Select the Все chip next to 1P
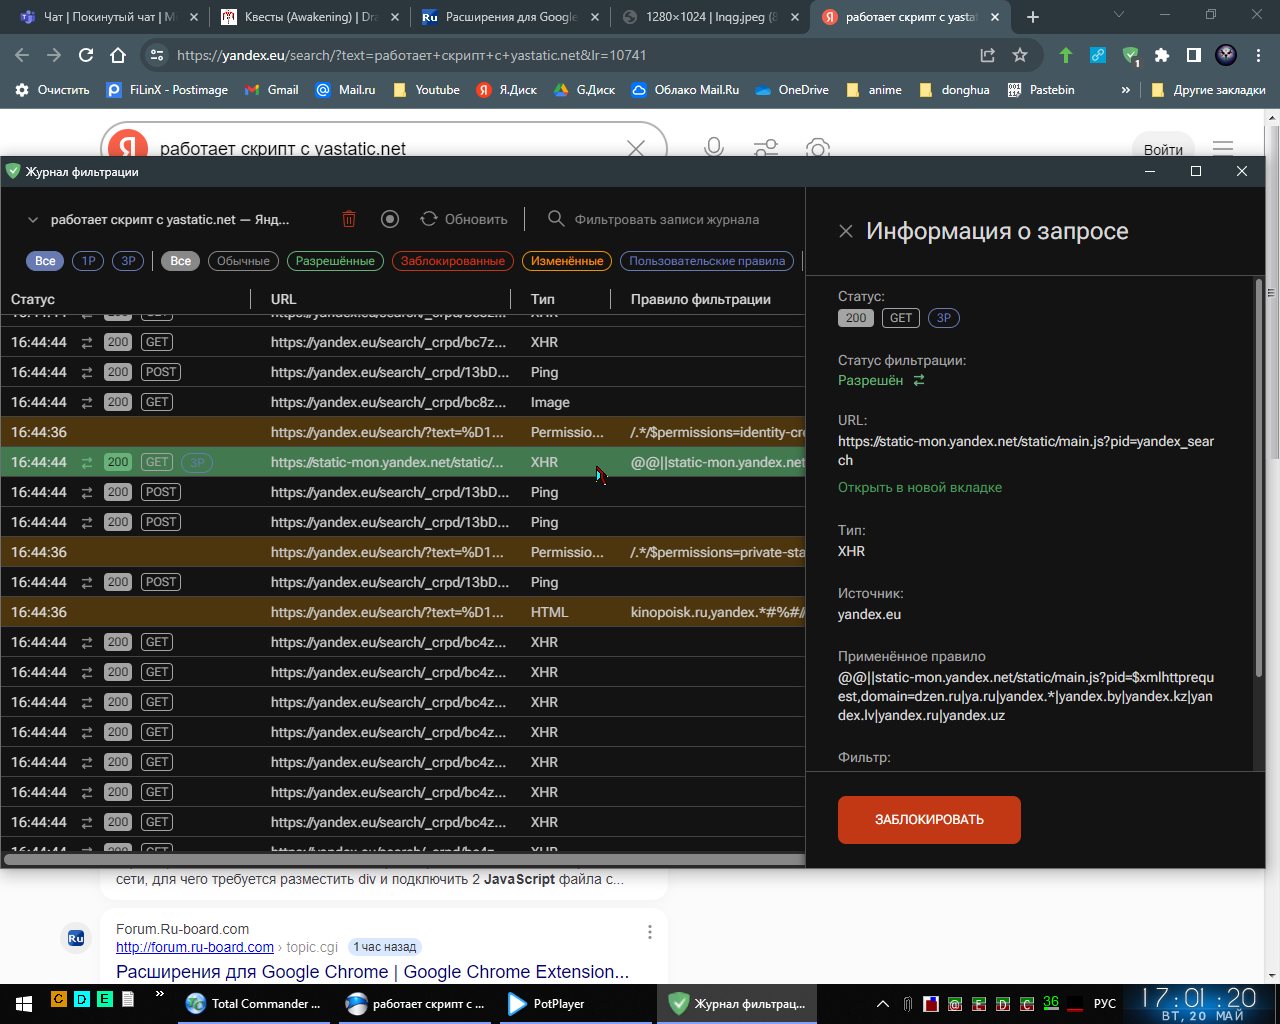This screenshot has width=1280, height=1024. (46, 261)
